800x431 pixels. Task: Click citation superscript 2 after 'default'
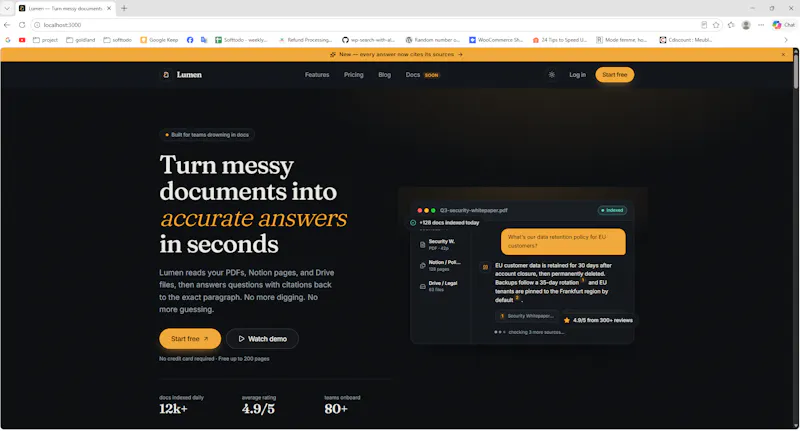[517, 298]
